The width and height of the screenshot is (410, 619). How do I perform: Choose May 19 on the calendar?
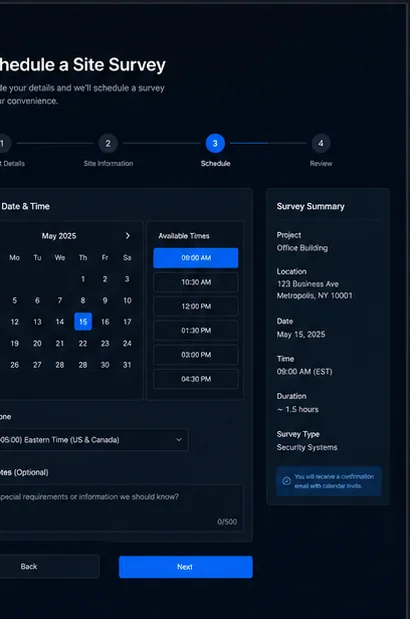15,343
